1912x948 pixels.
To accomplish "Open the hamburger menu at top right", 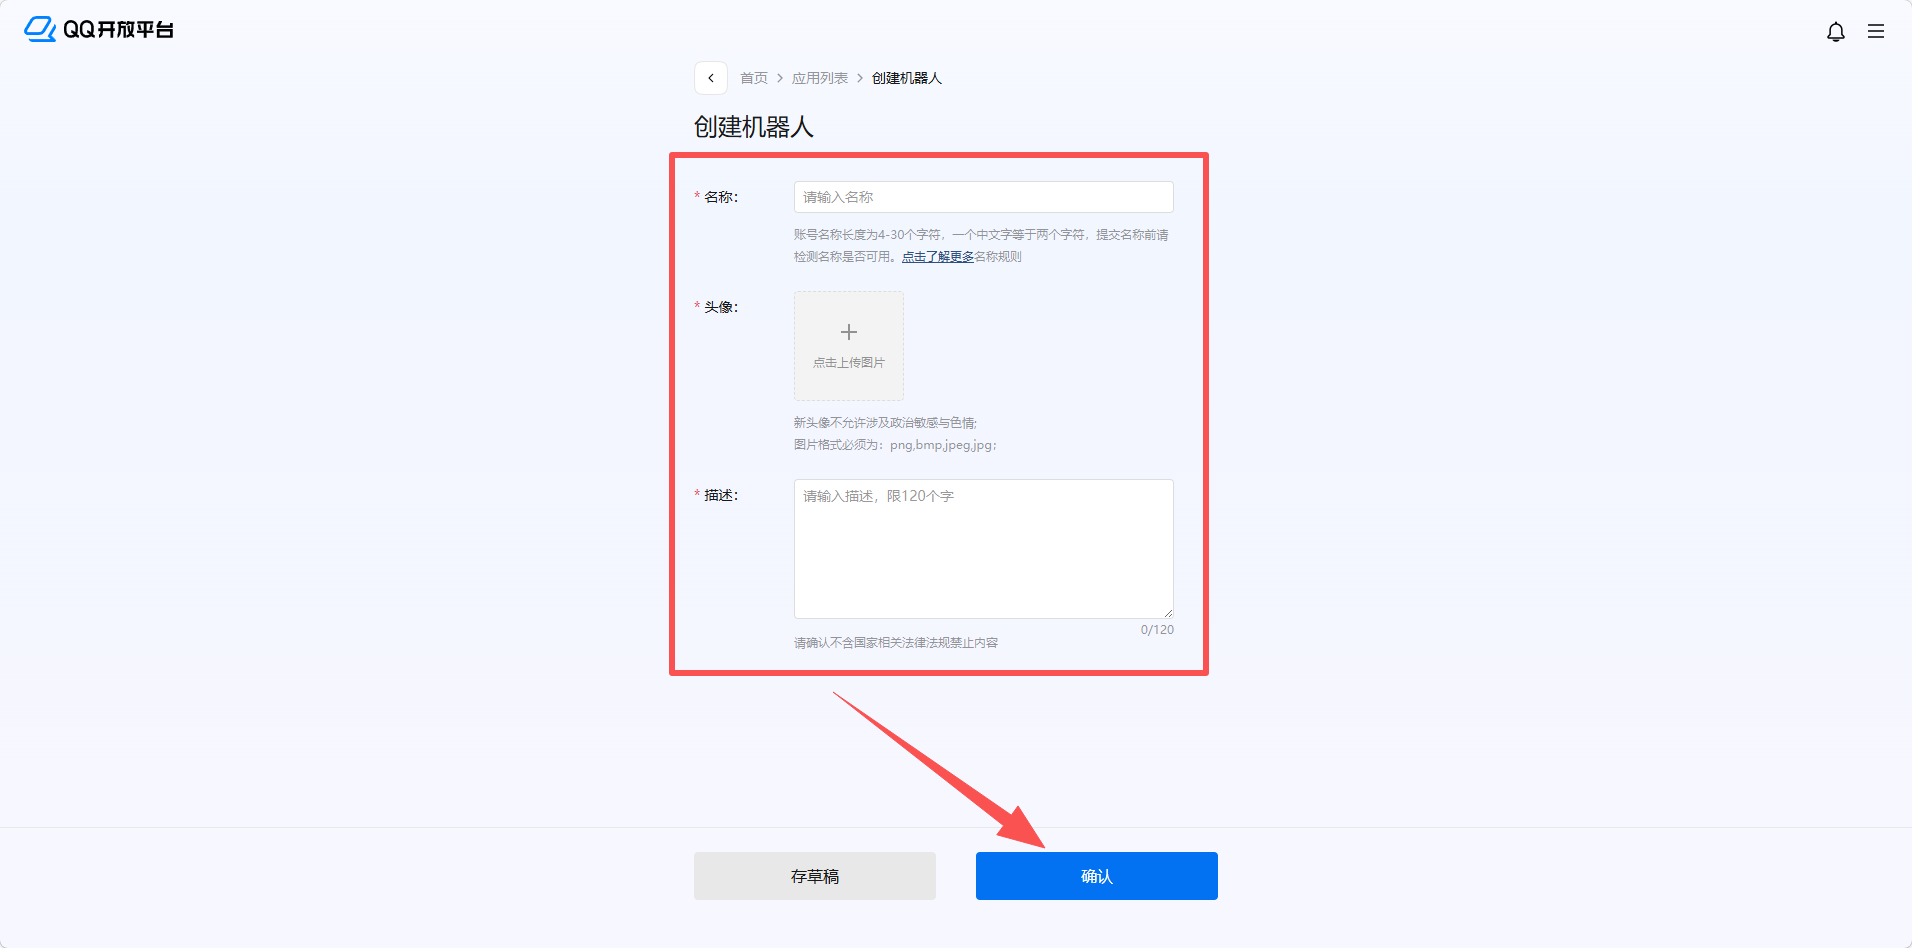I will 1876,32.
